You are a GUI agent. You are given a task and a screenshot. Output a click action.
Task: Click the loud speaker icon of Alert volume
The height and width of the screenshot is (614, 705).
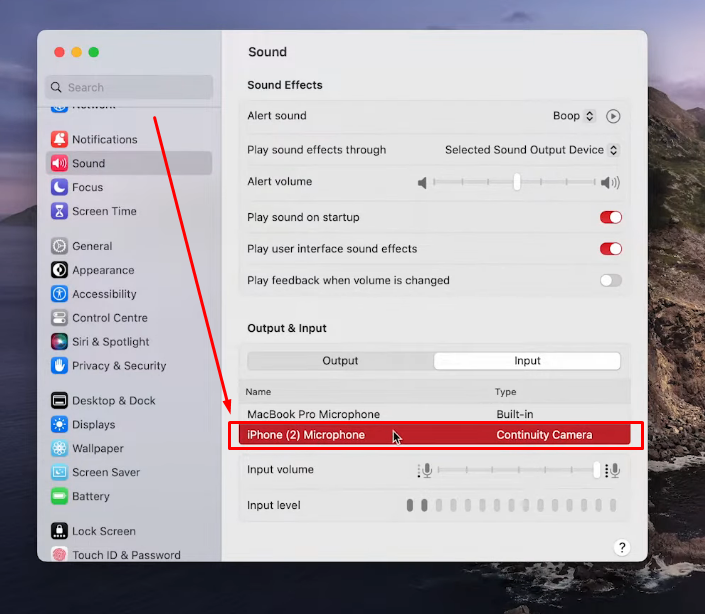610,182
